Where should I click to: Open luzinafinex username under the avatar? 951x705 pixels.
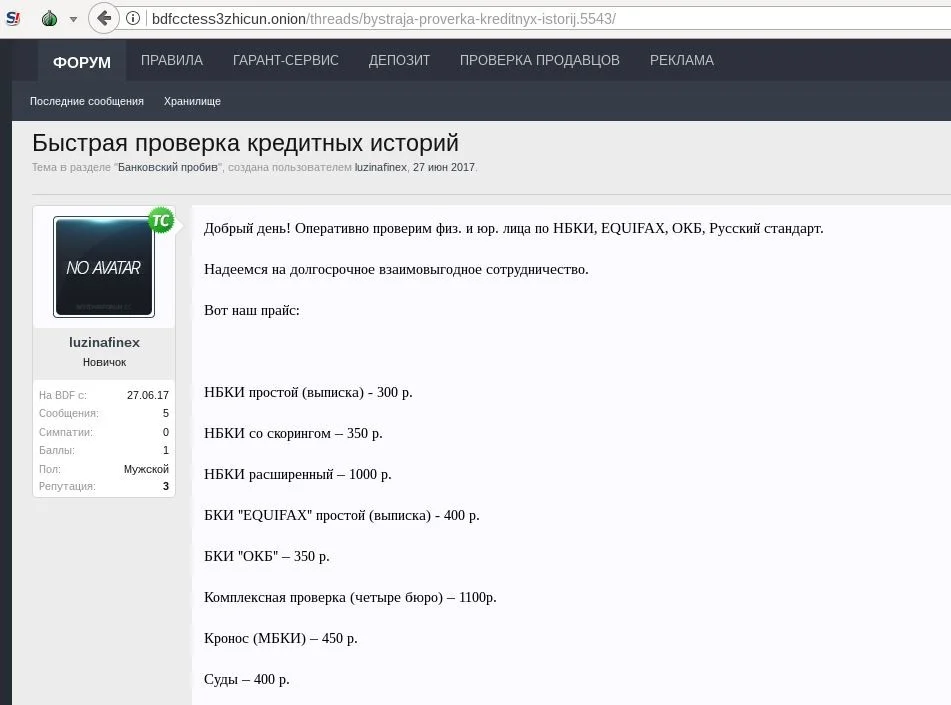(104, 342)
